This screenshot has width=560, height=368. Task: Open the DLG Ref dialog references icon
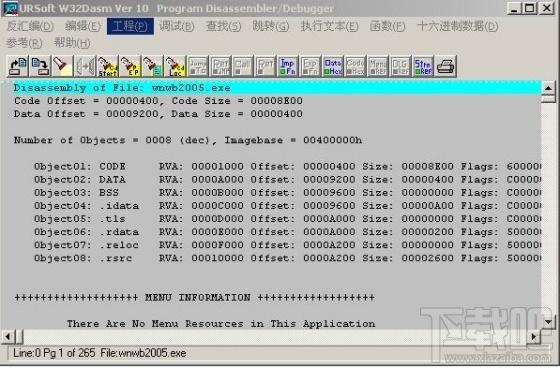(x=400, y=66)
